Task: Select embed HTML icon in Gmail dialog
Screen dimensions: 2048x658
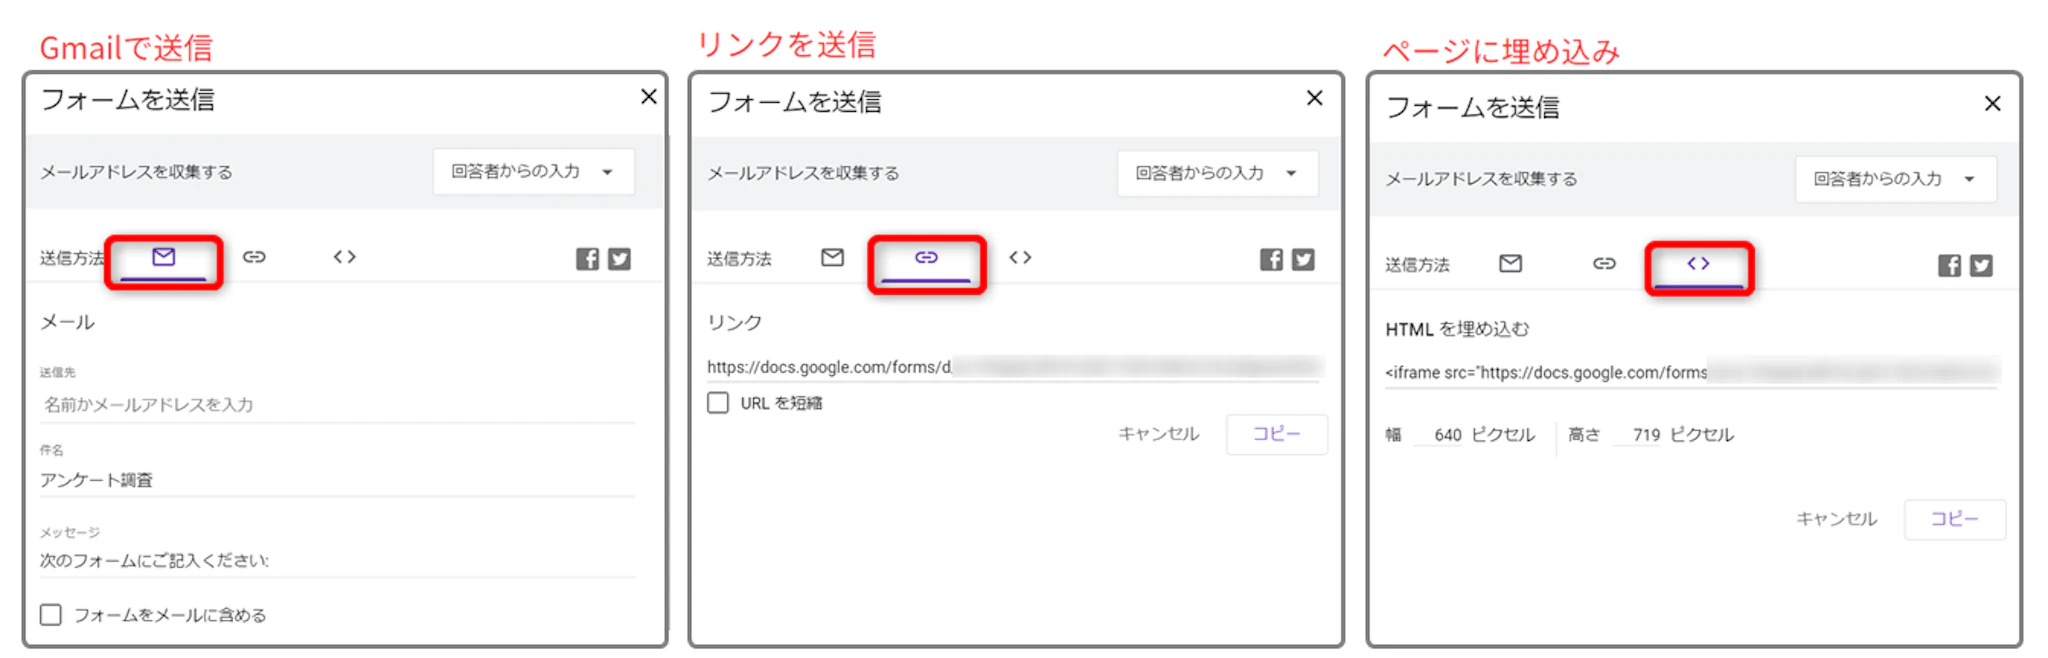Action: [x=345, y=257]
